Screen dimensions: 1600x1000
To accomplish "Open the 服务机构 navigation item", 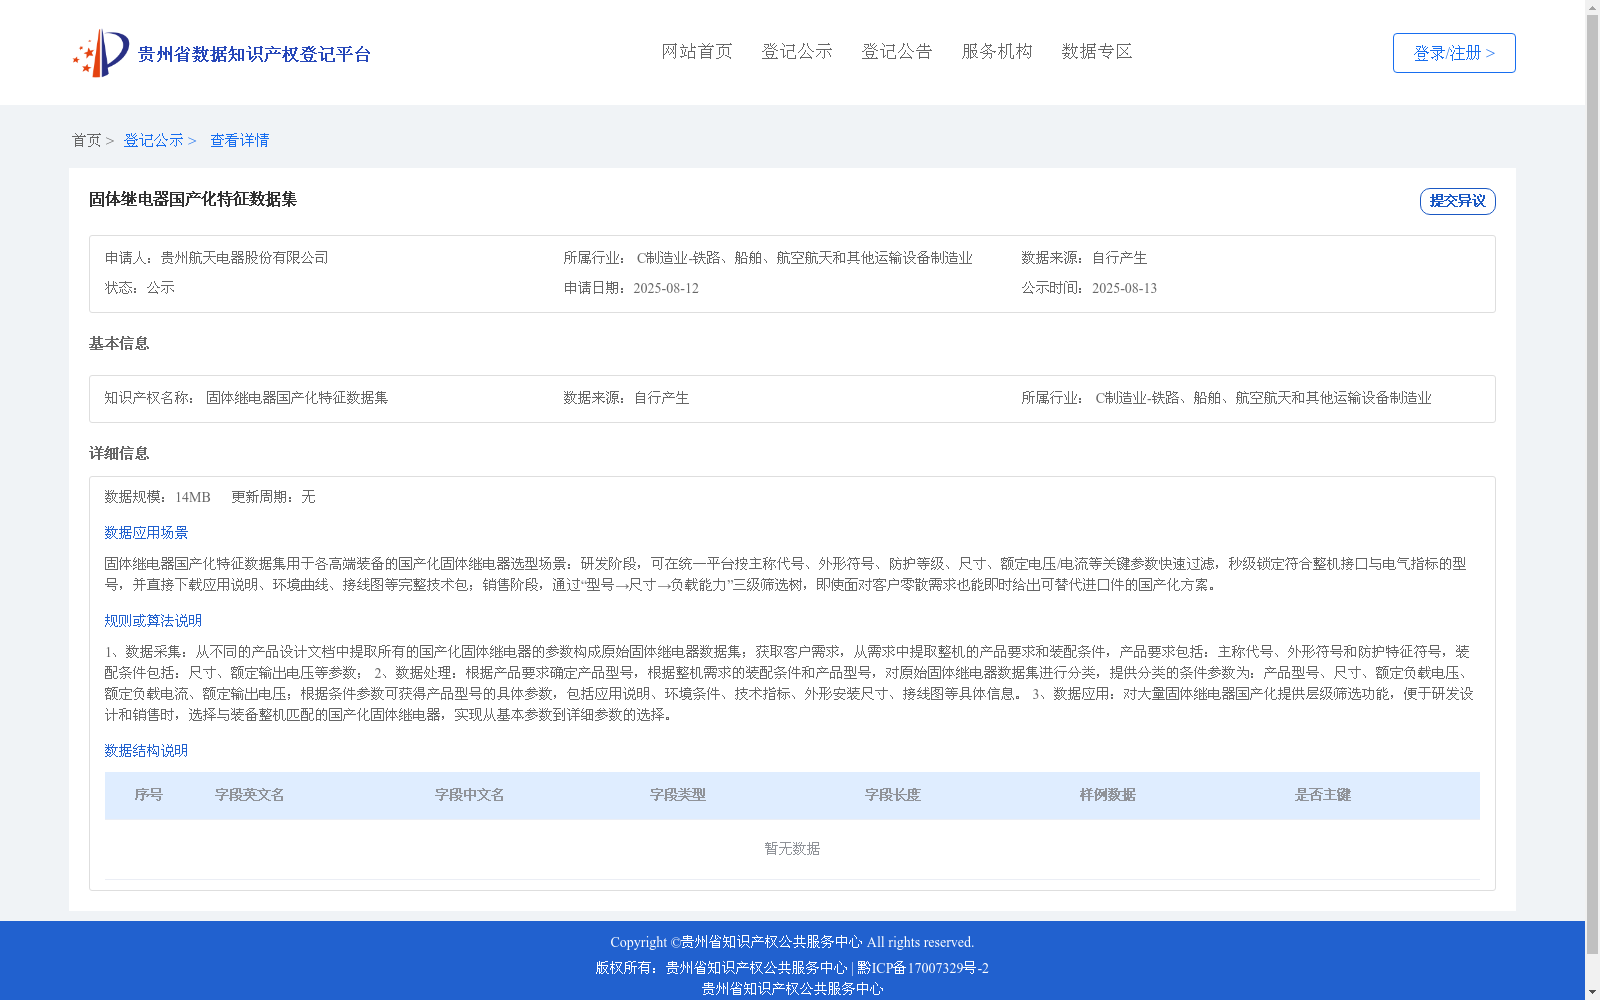I will [997, 51].
